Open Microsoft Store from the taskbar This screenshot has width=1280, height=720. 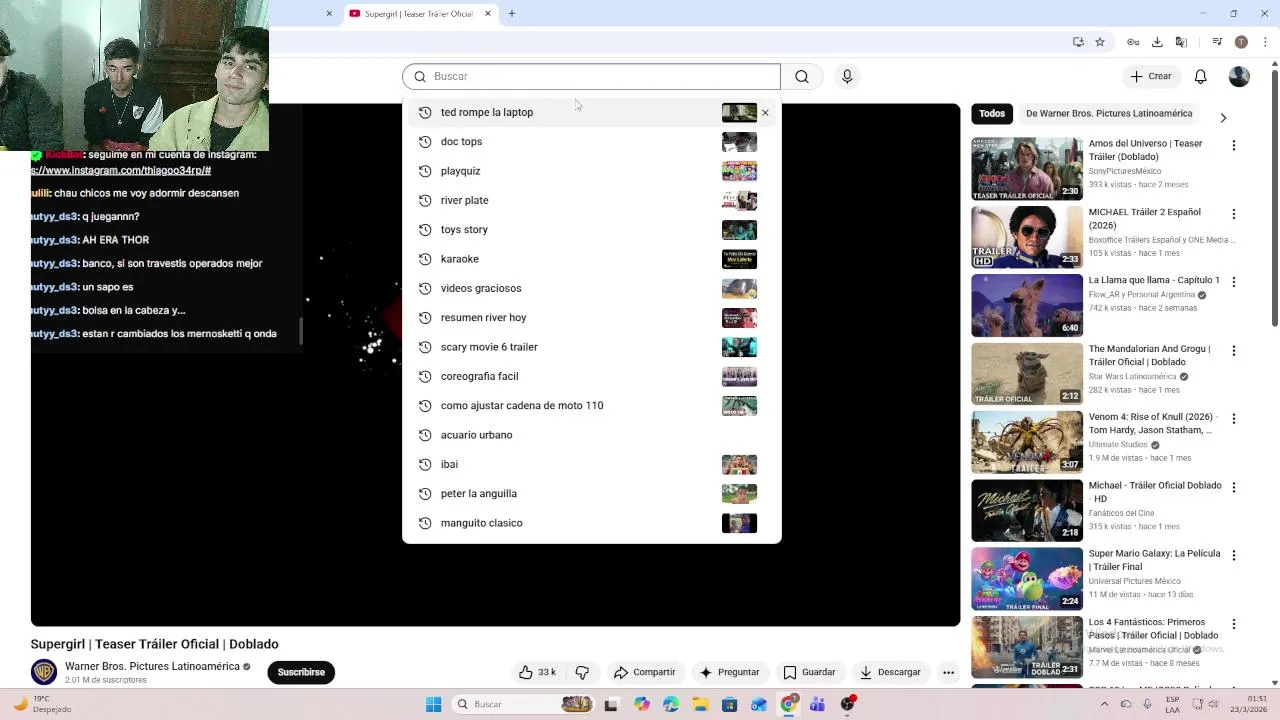tap(730, 704)
